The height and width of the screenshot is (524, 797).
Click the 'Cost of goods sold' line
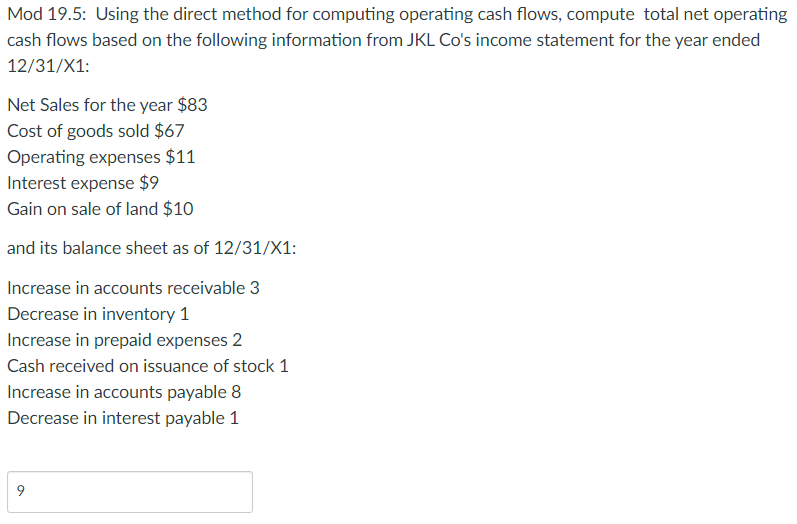96,131
